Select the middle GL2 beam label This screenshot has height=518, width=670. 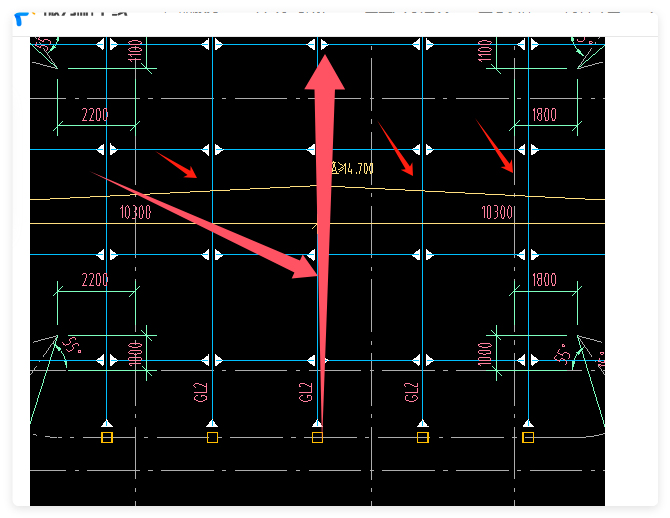point(306,392)
